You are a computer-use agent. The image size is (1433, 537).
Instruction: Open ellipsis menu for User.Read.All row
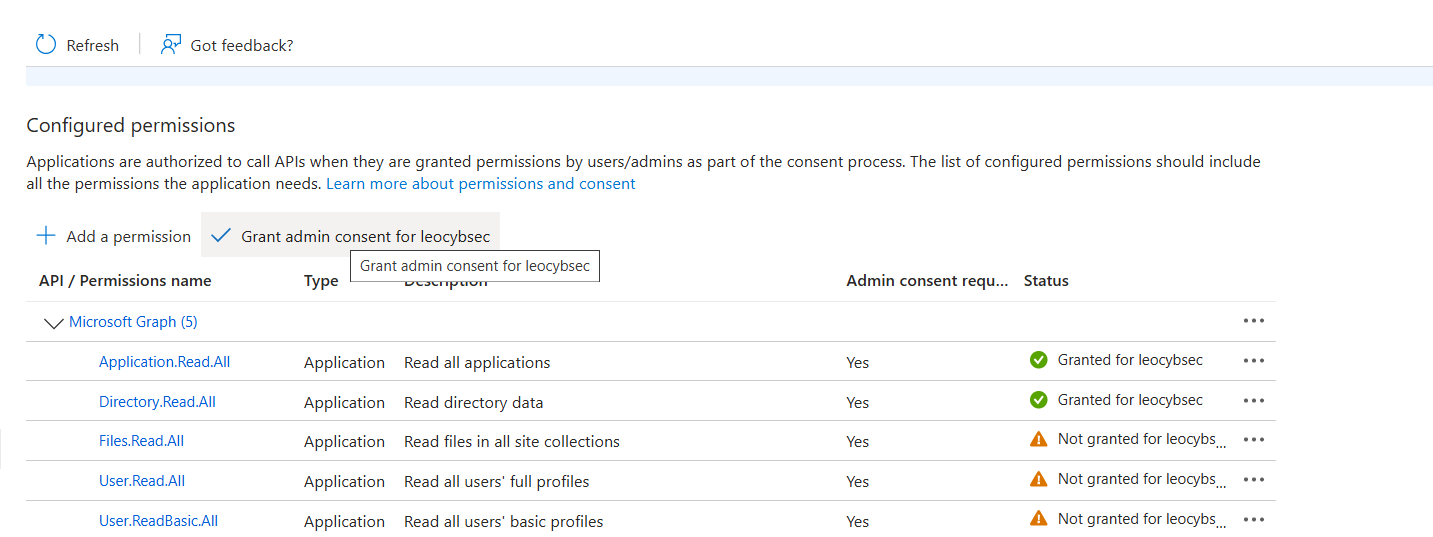pos(1253,480)
